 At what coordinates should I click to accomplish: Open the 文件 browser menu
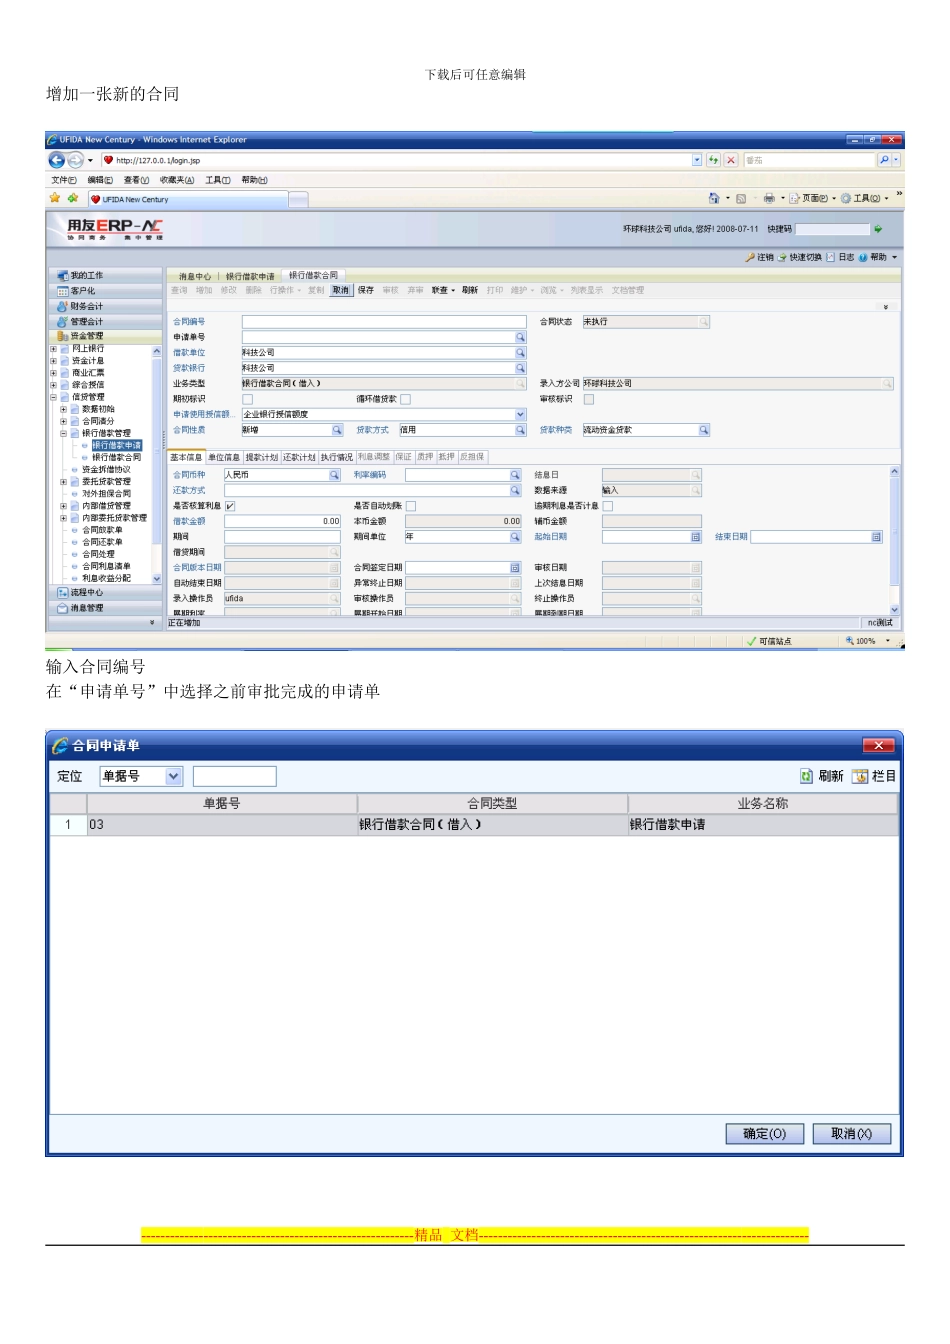pyautogui.click(x=63, y=180)
